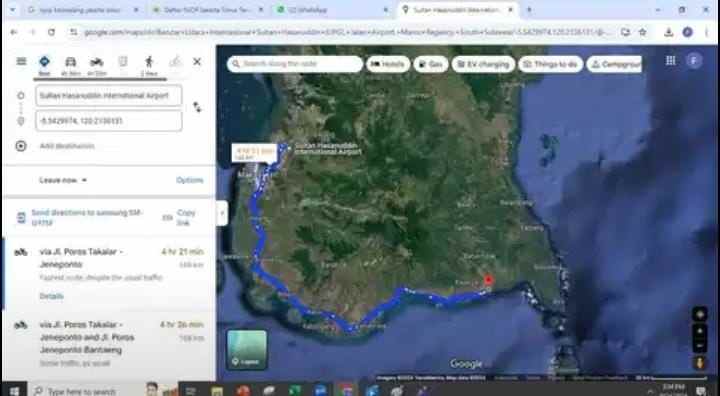This screenshot has width=720, height=396.
Task: Show your location on the map
Action: click(700, 314)
